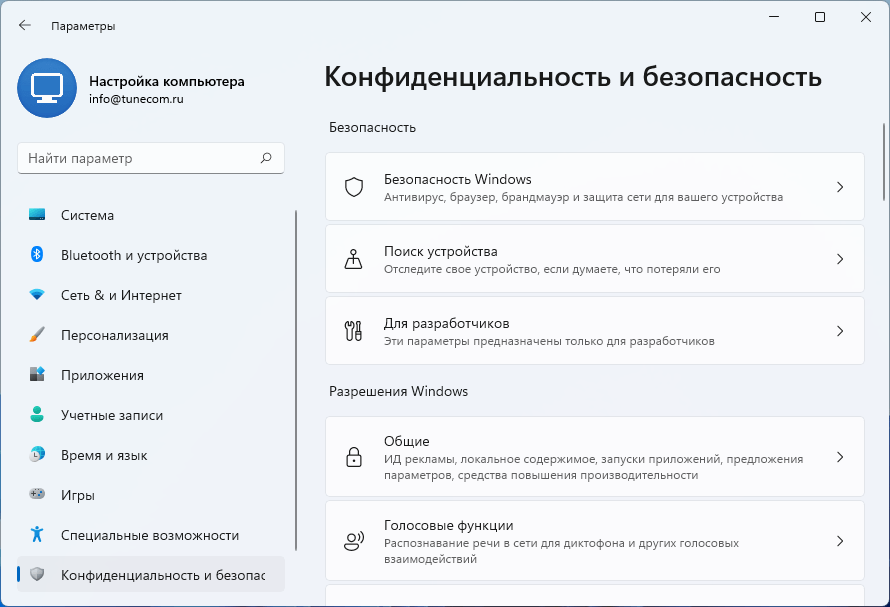
Task: Click the main content vertical scrollbar
Action: (x=883, y=162)
